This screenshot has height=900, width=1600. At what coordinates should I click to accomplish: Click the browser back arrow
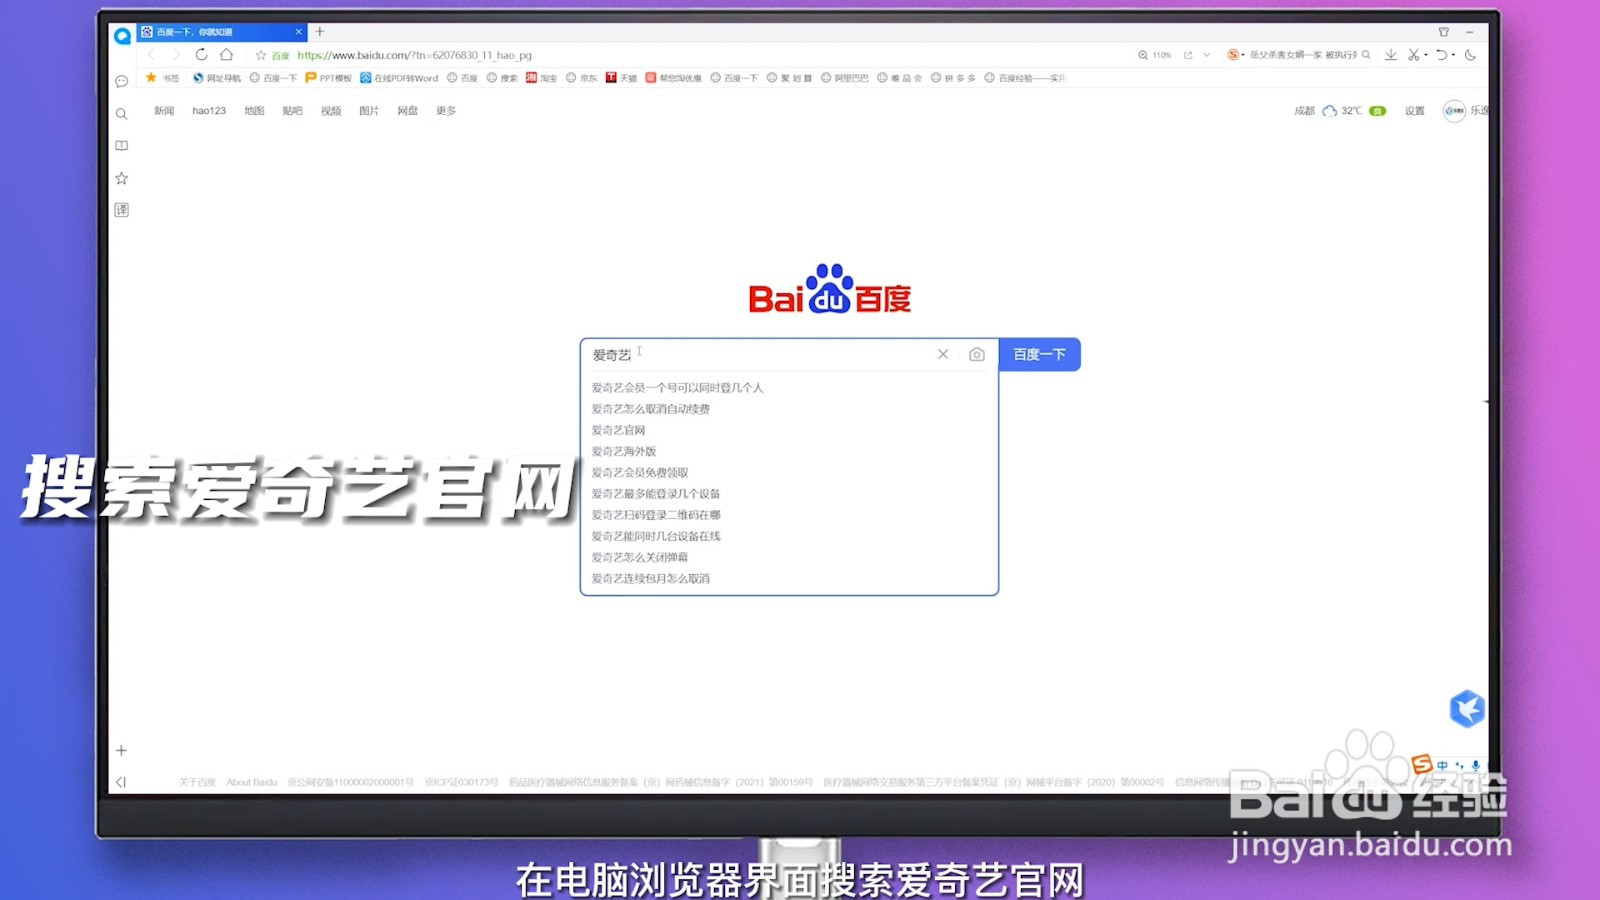[152, 55]
